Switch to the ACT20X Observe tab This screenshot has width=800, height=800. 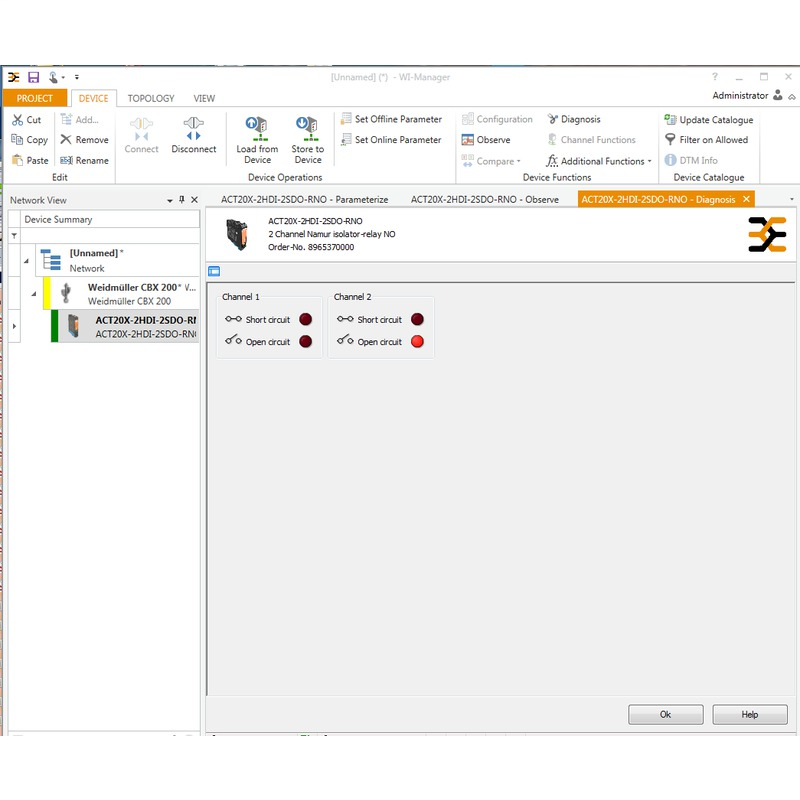[485, 199]
